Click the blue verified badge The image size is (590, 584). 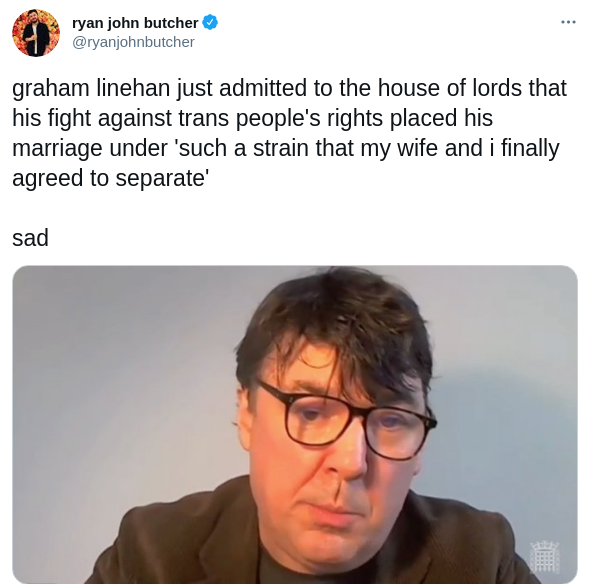pos(210,23)
